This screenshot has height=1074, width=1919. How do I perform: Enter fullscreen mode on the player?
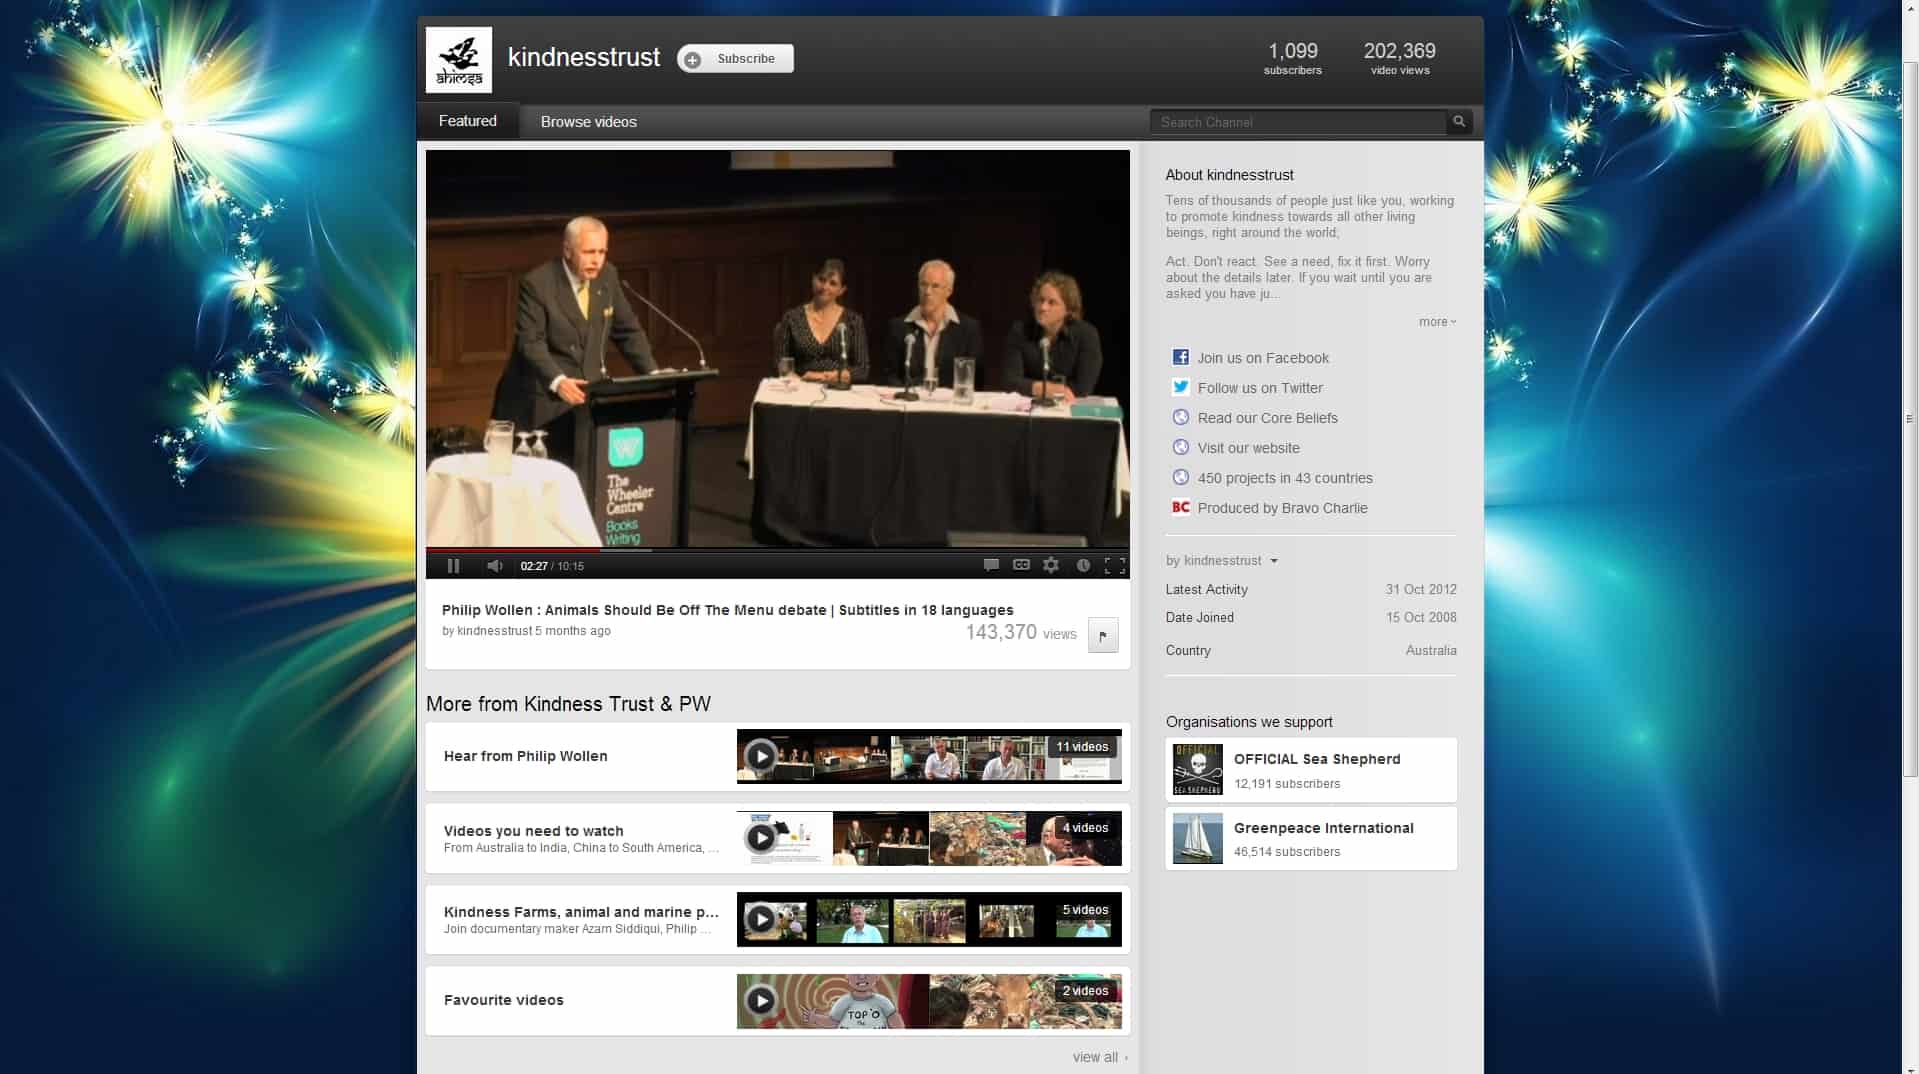[x=1115, y=566]
